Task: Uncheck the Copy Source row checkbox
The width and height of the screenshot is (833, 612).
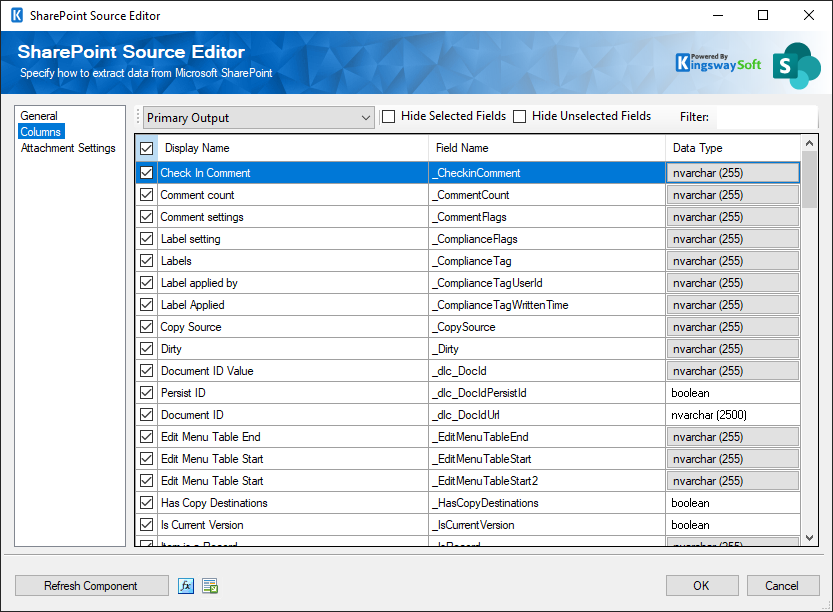Action: click(147, 327)
